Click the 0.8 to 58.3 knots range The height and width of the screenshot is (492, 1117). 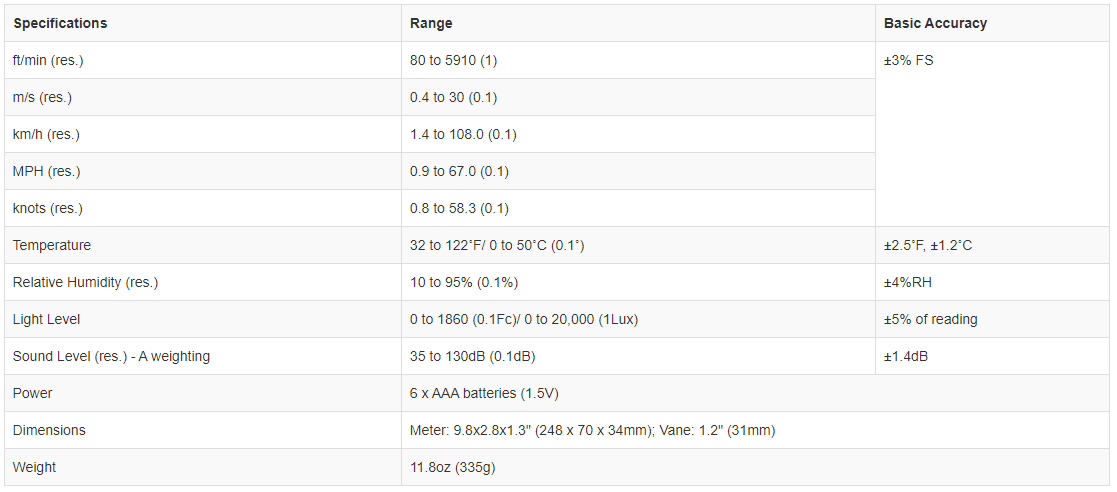pos(459,208)
